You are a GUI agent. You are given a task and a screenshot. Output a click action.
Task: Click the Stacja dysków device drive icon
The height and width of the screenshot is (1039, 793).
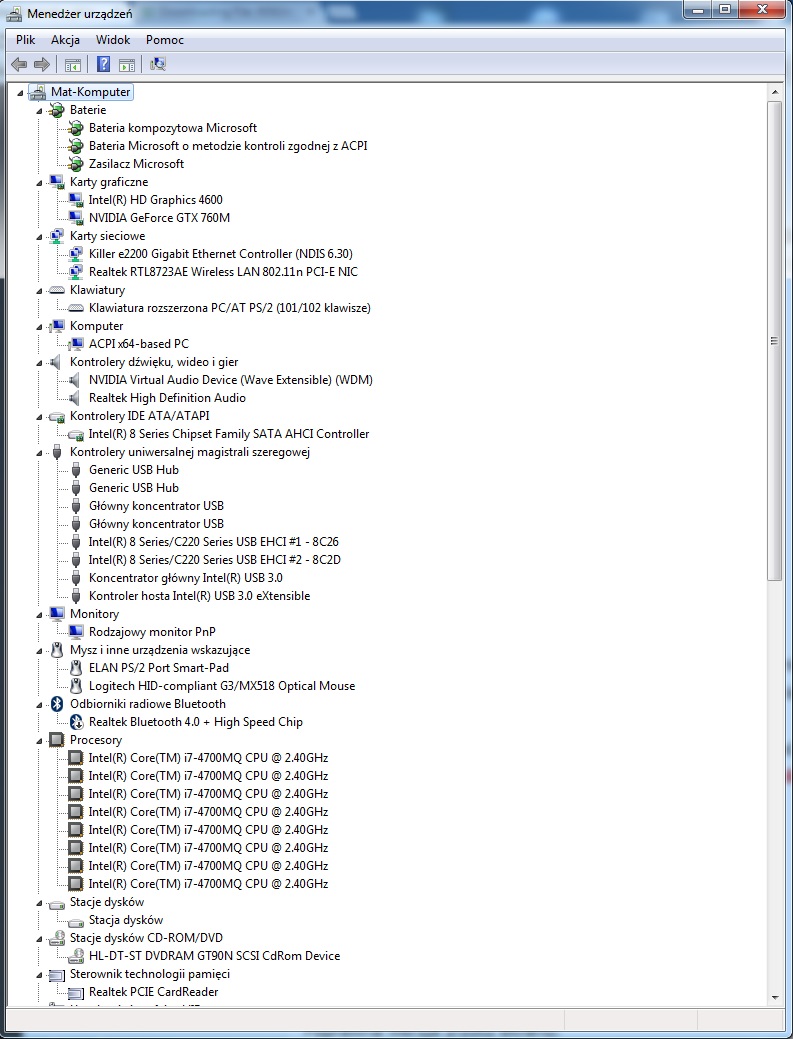(x=76, y=921)
